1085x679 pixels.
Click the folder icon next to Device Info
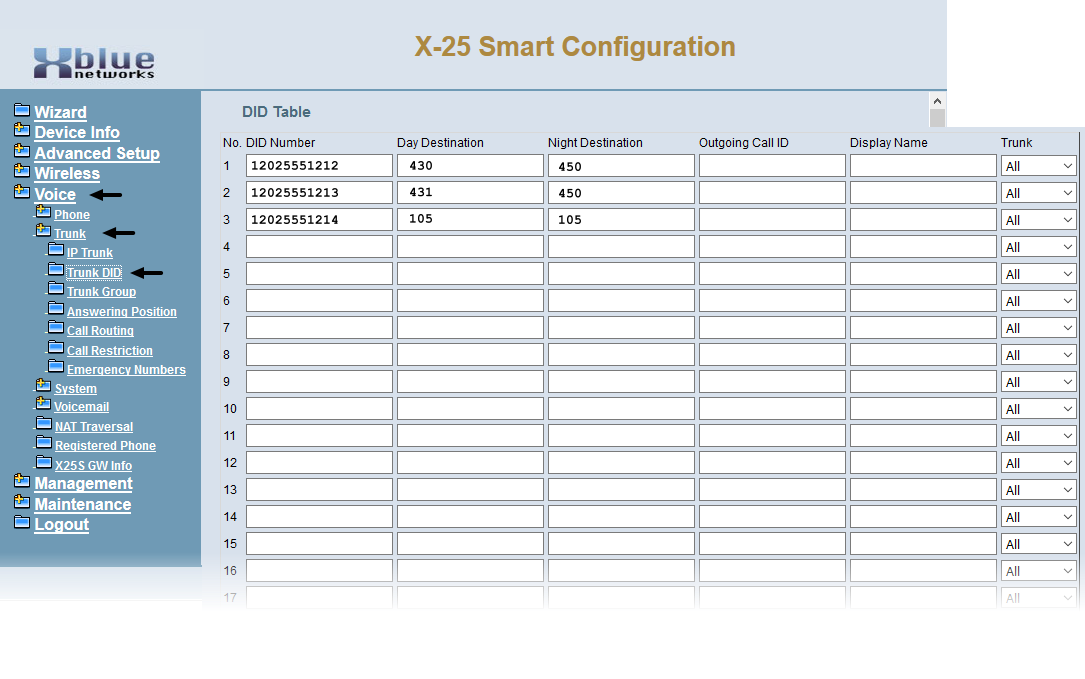tap(22, 130)
